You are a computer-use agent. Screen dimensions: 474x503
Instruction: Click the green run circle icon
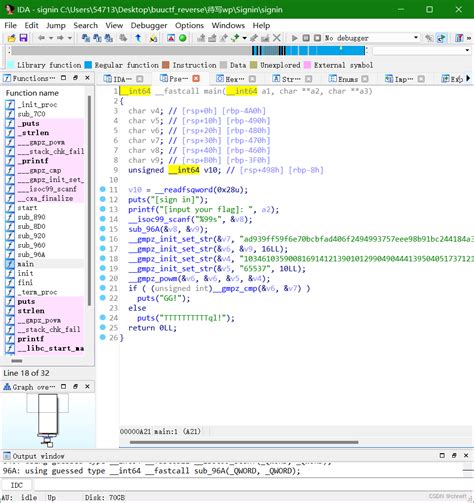(183, 38)
